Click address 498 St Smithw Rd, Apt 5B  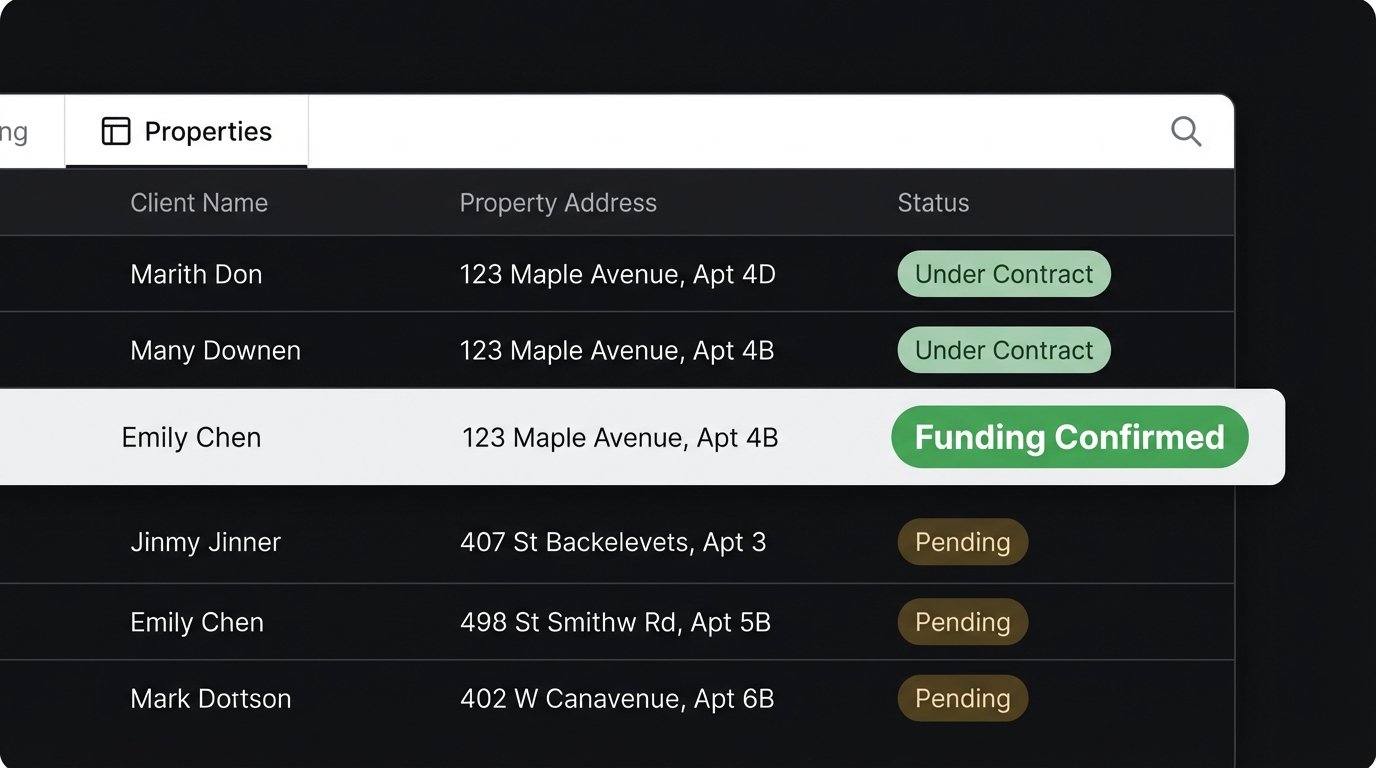point(615,622)
